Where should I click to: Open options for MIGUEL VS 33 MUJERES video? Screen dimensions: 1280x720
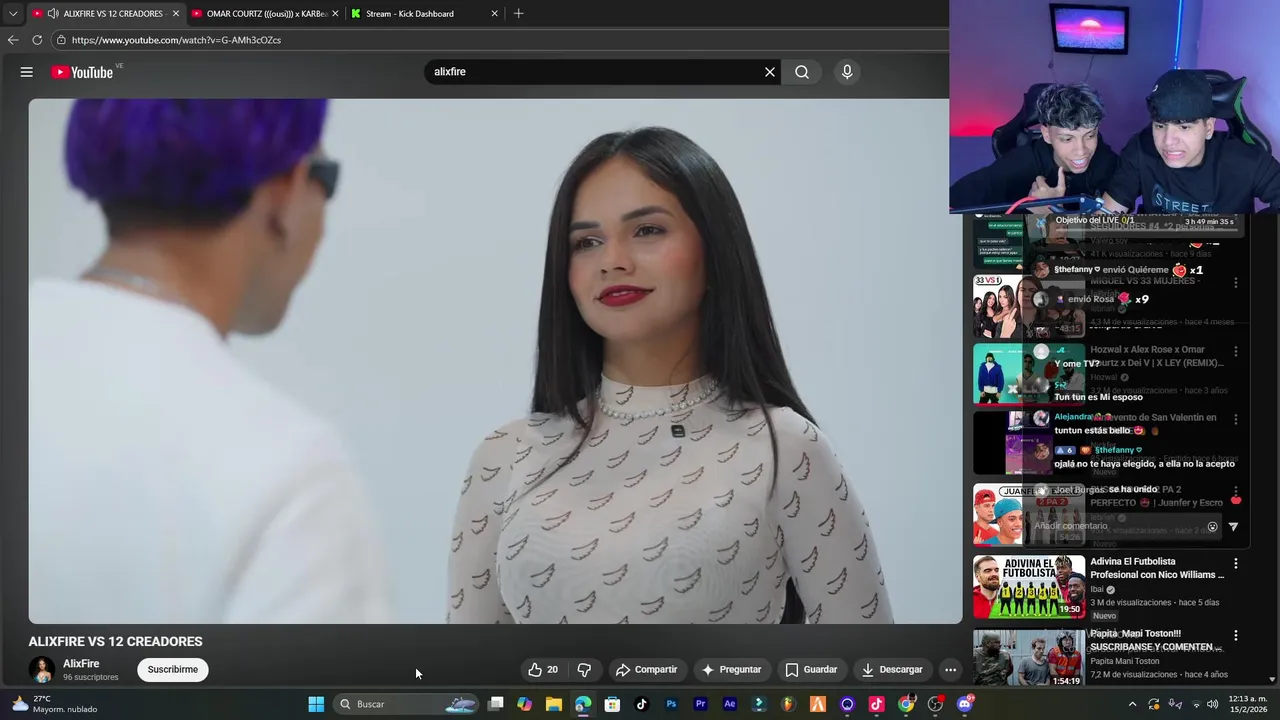pyautogui.click(x=1236, y=283)
